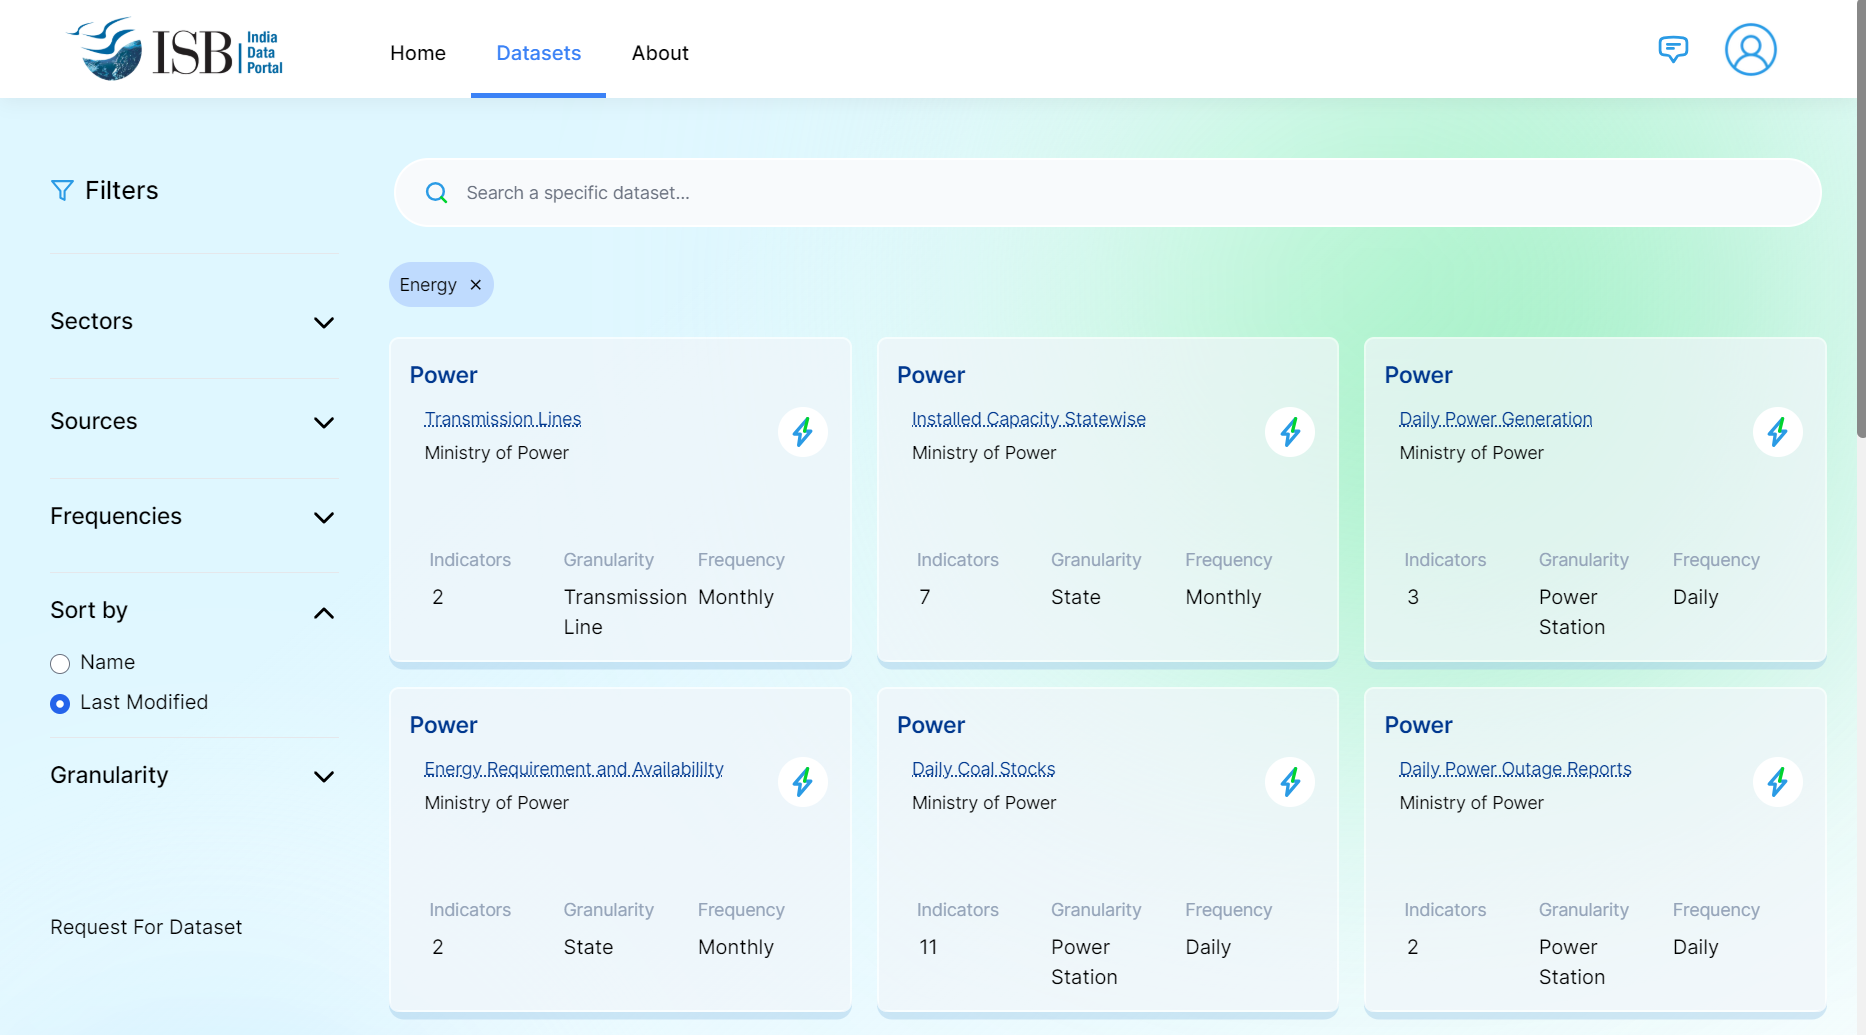1866x1035 pixels.
Task: Click lightning icon on Transmission Lines card
Action: point(802,432)
